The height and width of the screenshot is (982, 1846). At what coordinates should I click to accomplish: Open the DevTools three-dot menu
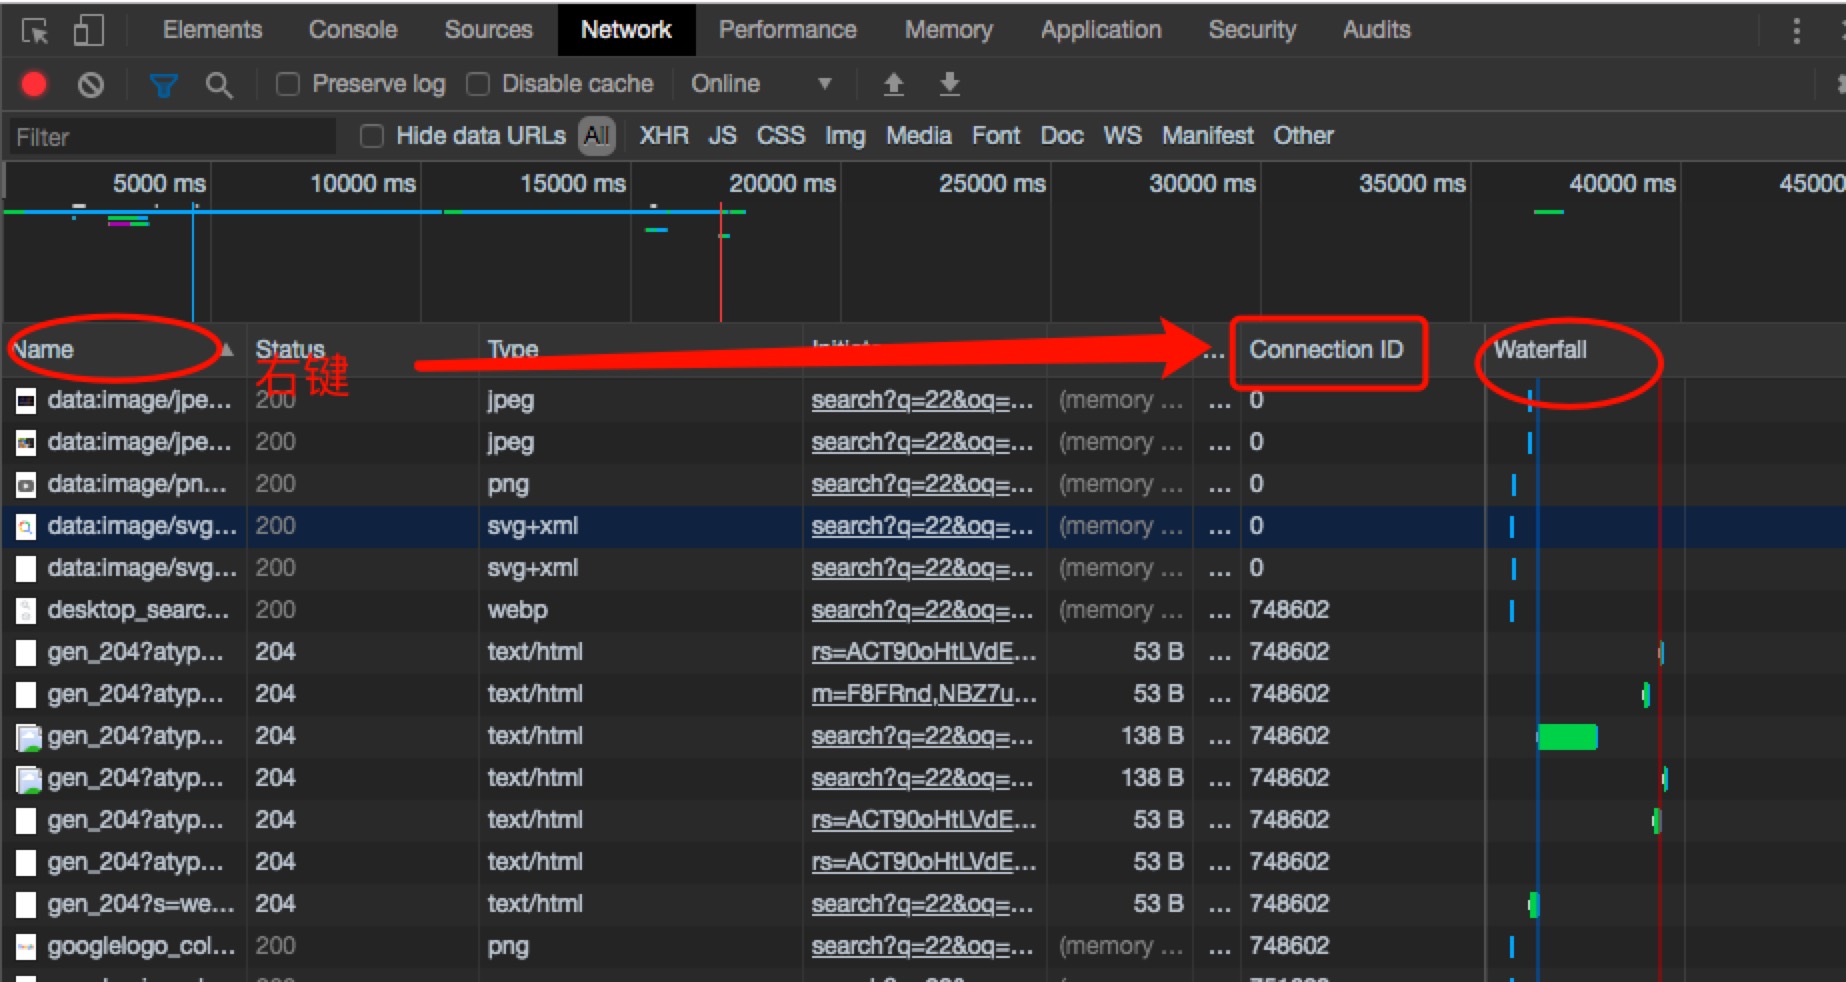[x=1796, y=31]
